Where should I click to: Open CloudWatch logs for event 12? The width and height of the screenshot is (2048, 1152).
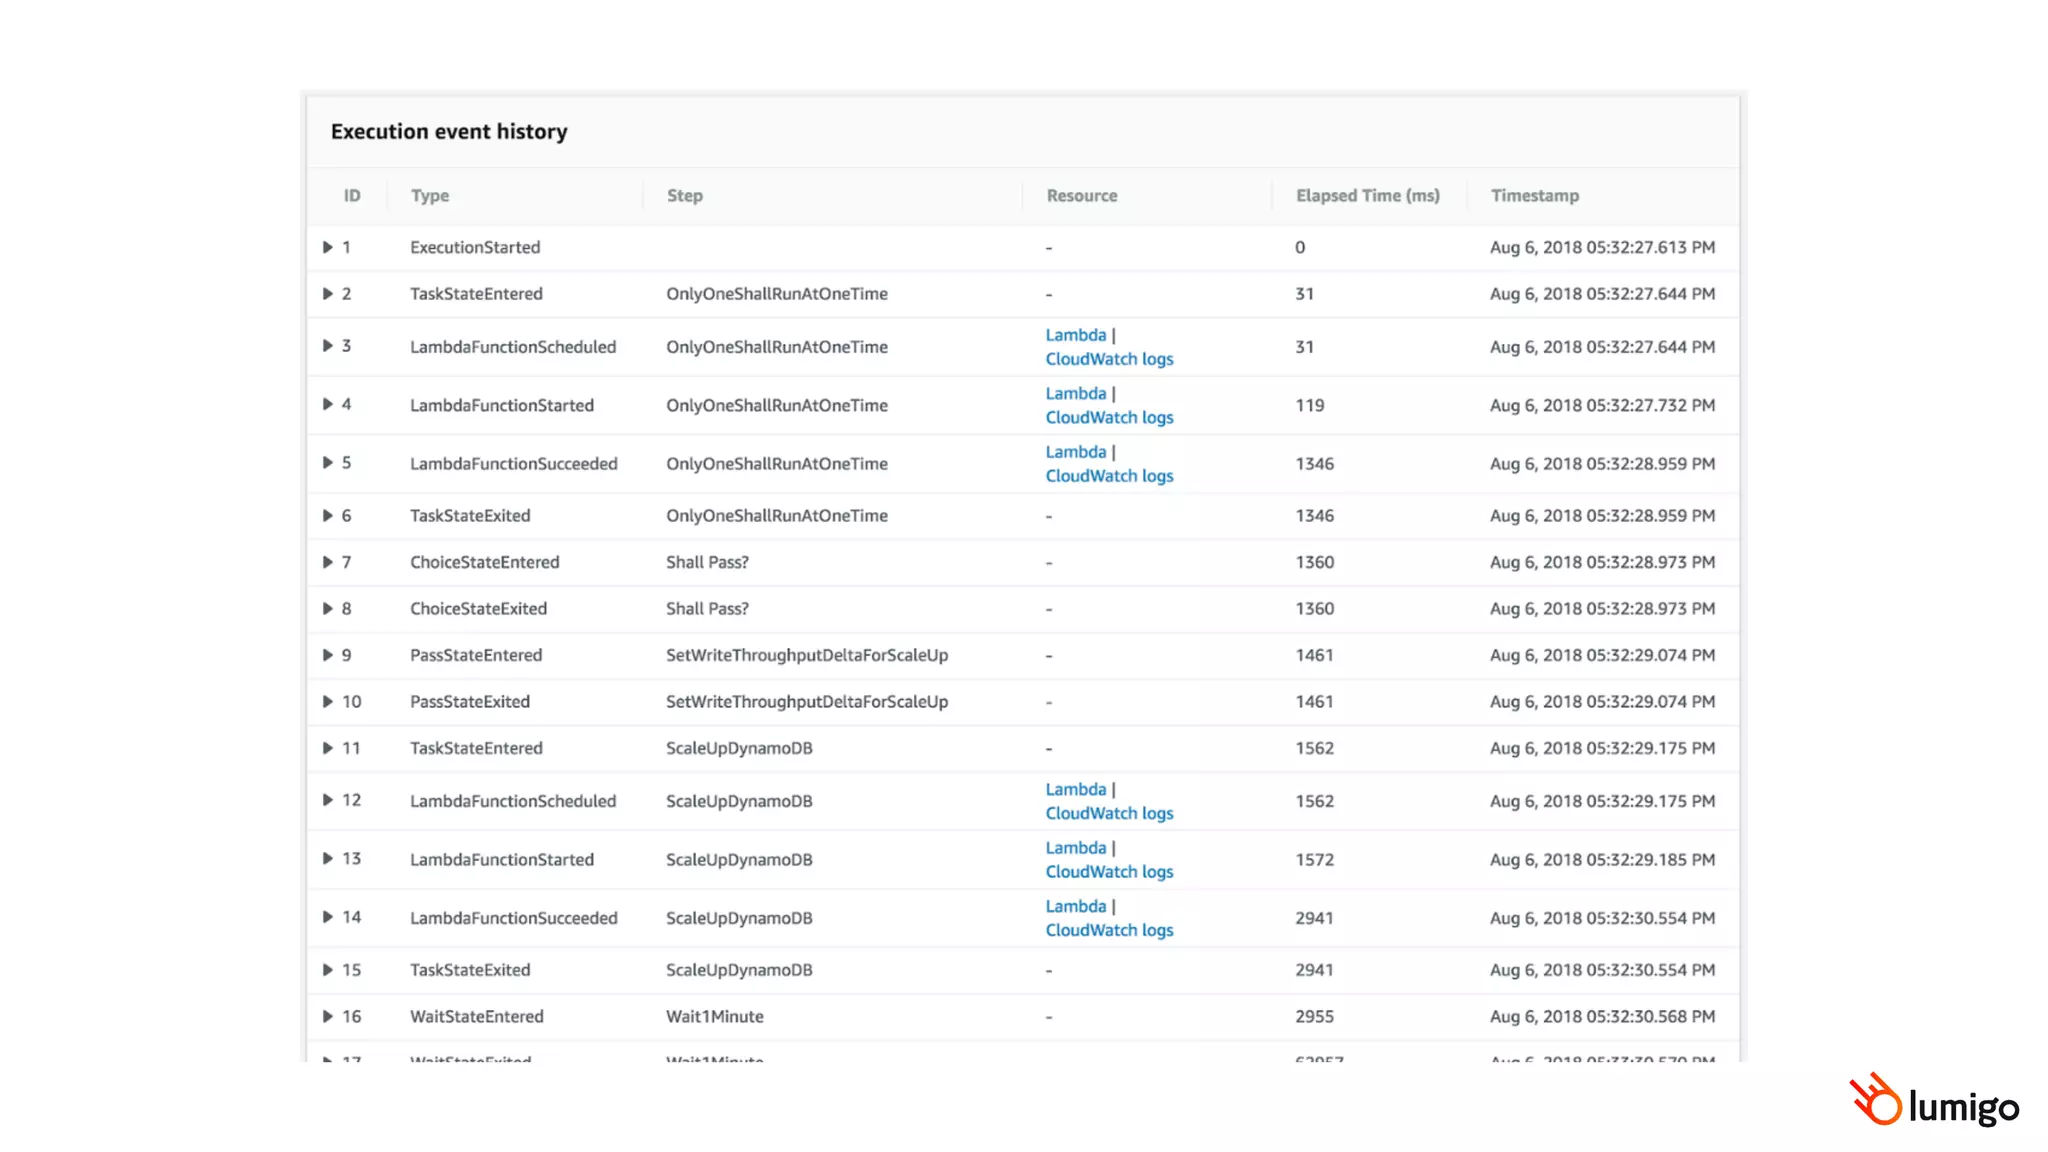tap(1109, 813)
